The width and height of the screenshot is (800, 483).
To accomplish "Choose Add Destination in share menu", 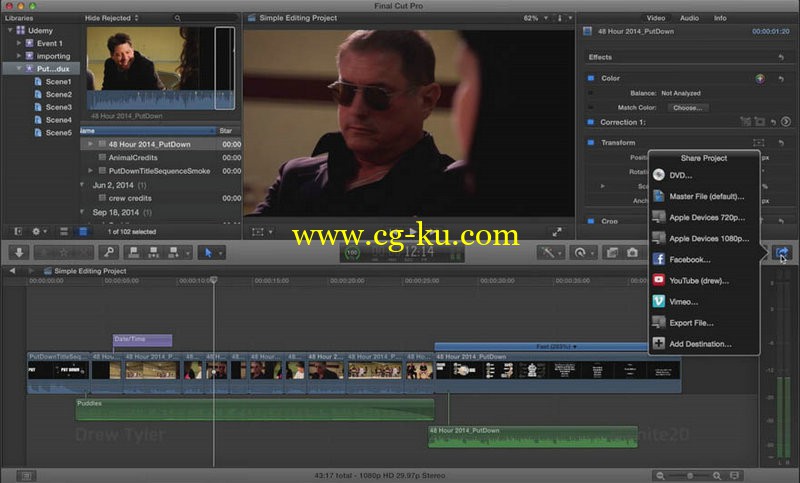I will [704, 344].
